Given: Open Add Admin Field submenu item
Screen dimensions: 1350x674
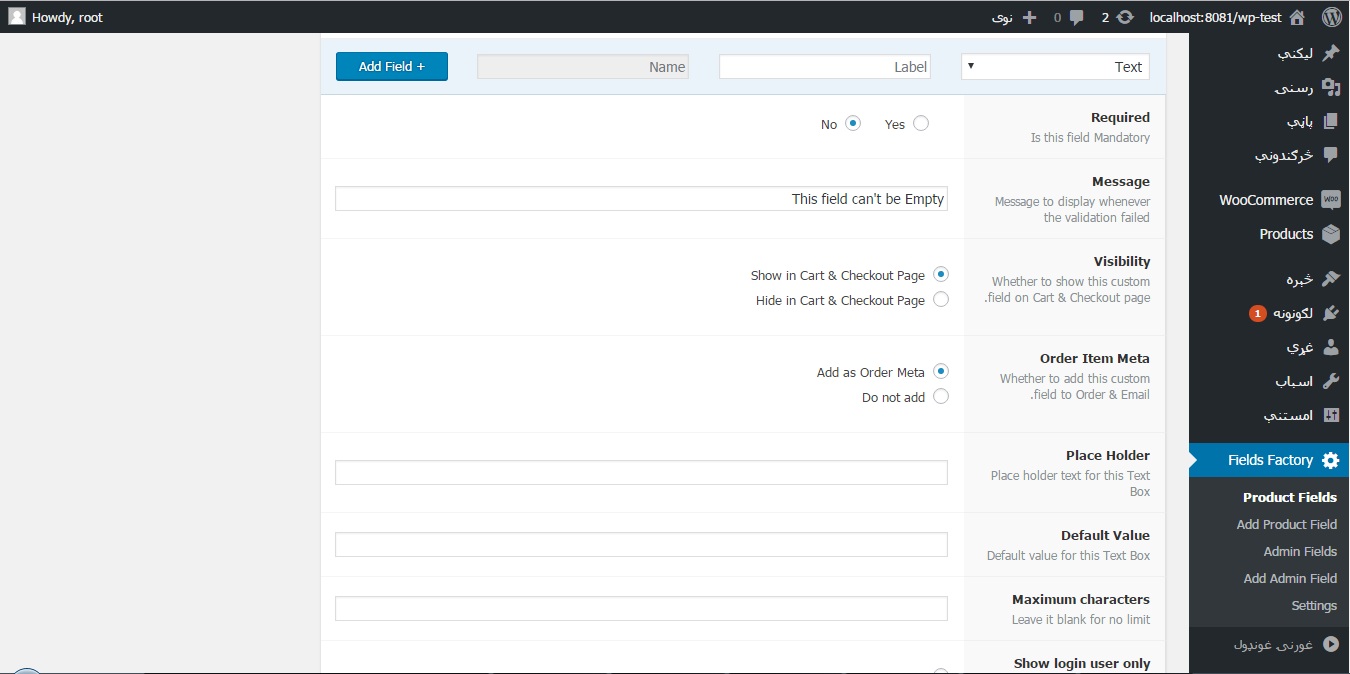Looking at the screenshot, I should pos(1290,578).
